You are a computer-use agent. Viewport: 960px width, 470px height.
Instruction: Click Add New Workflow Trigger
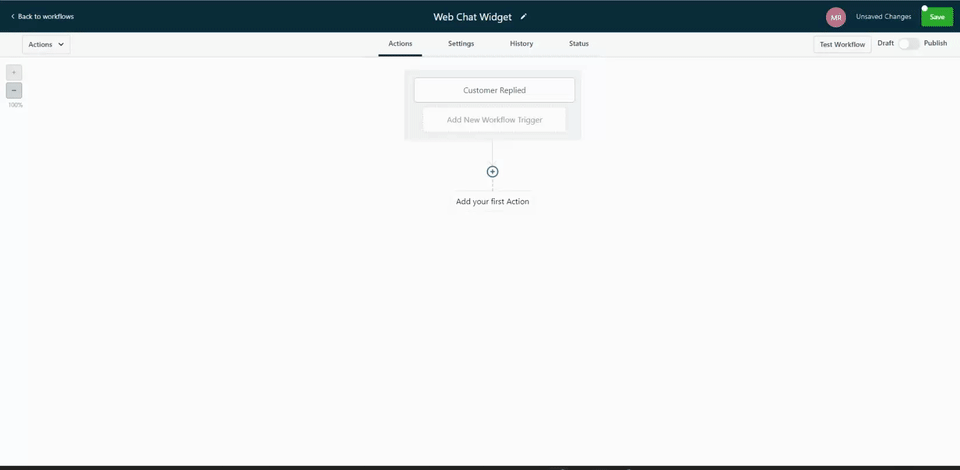pos(494,120)
